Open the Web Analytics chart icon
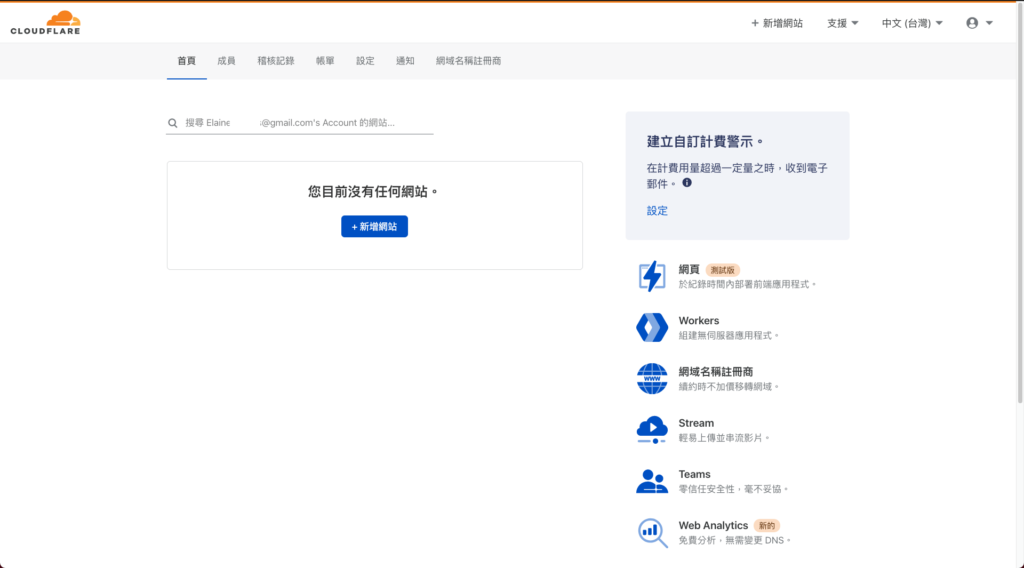The height and width of the screenshot is (568, 1024). [652, 532]
